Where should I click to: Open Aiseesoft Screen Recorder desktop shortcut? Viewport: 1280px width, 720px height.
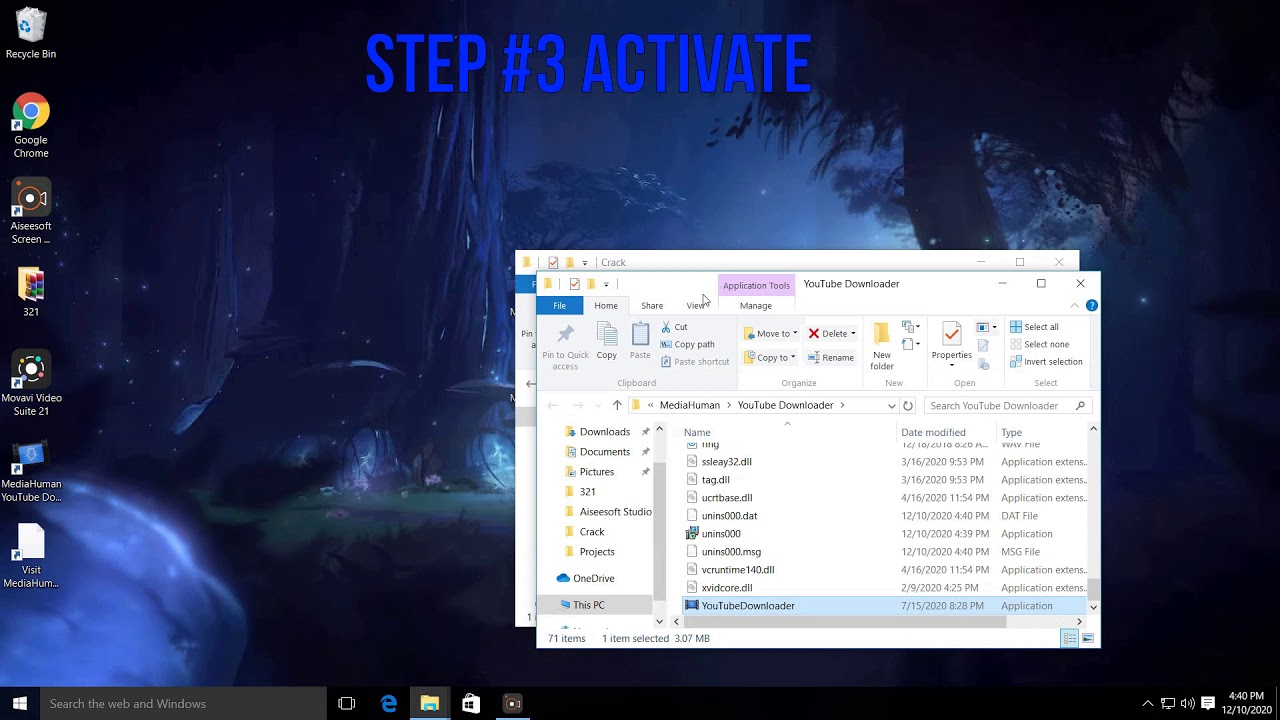click(31, 212)
